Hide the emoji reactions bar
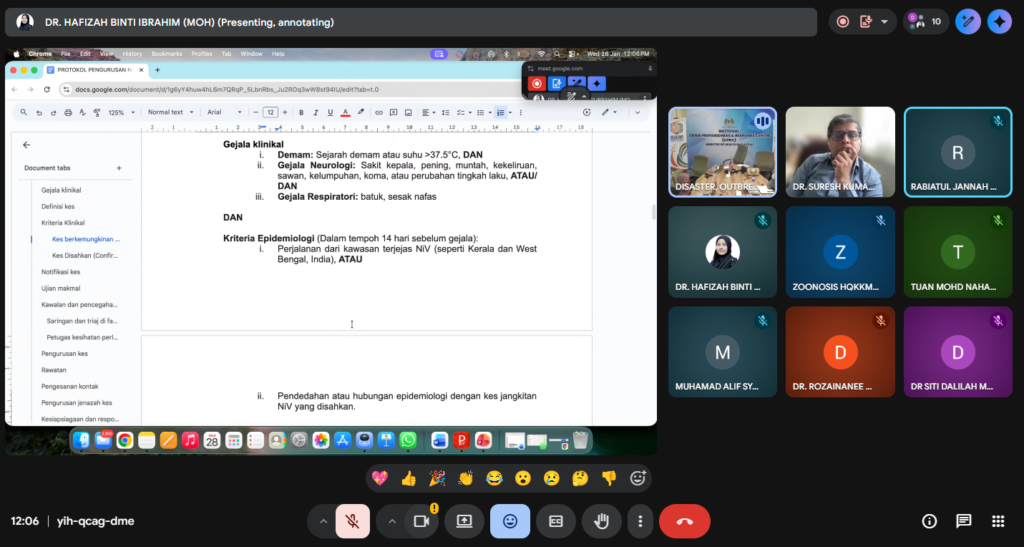1024x547 pixels. coord(510,521)
